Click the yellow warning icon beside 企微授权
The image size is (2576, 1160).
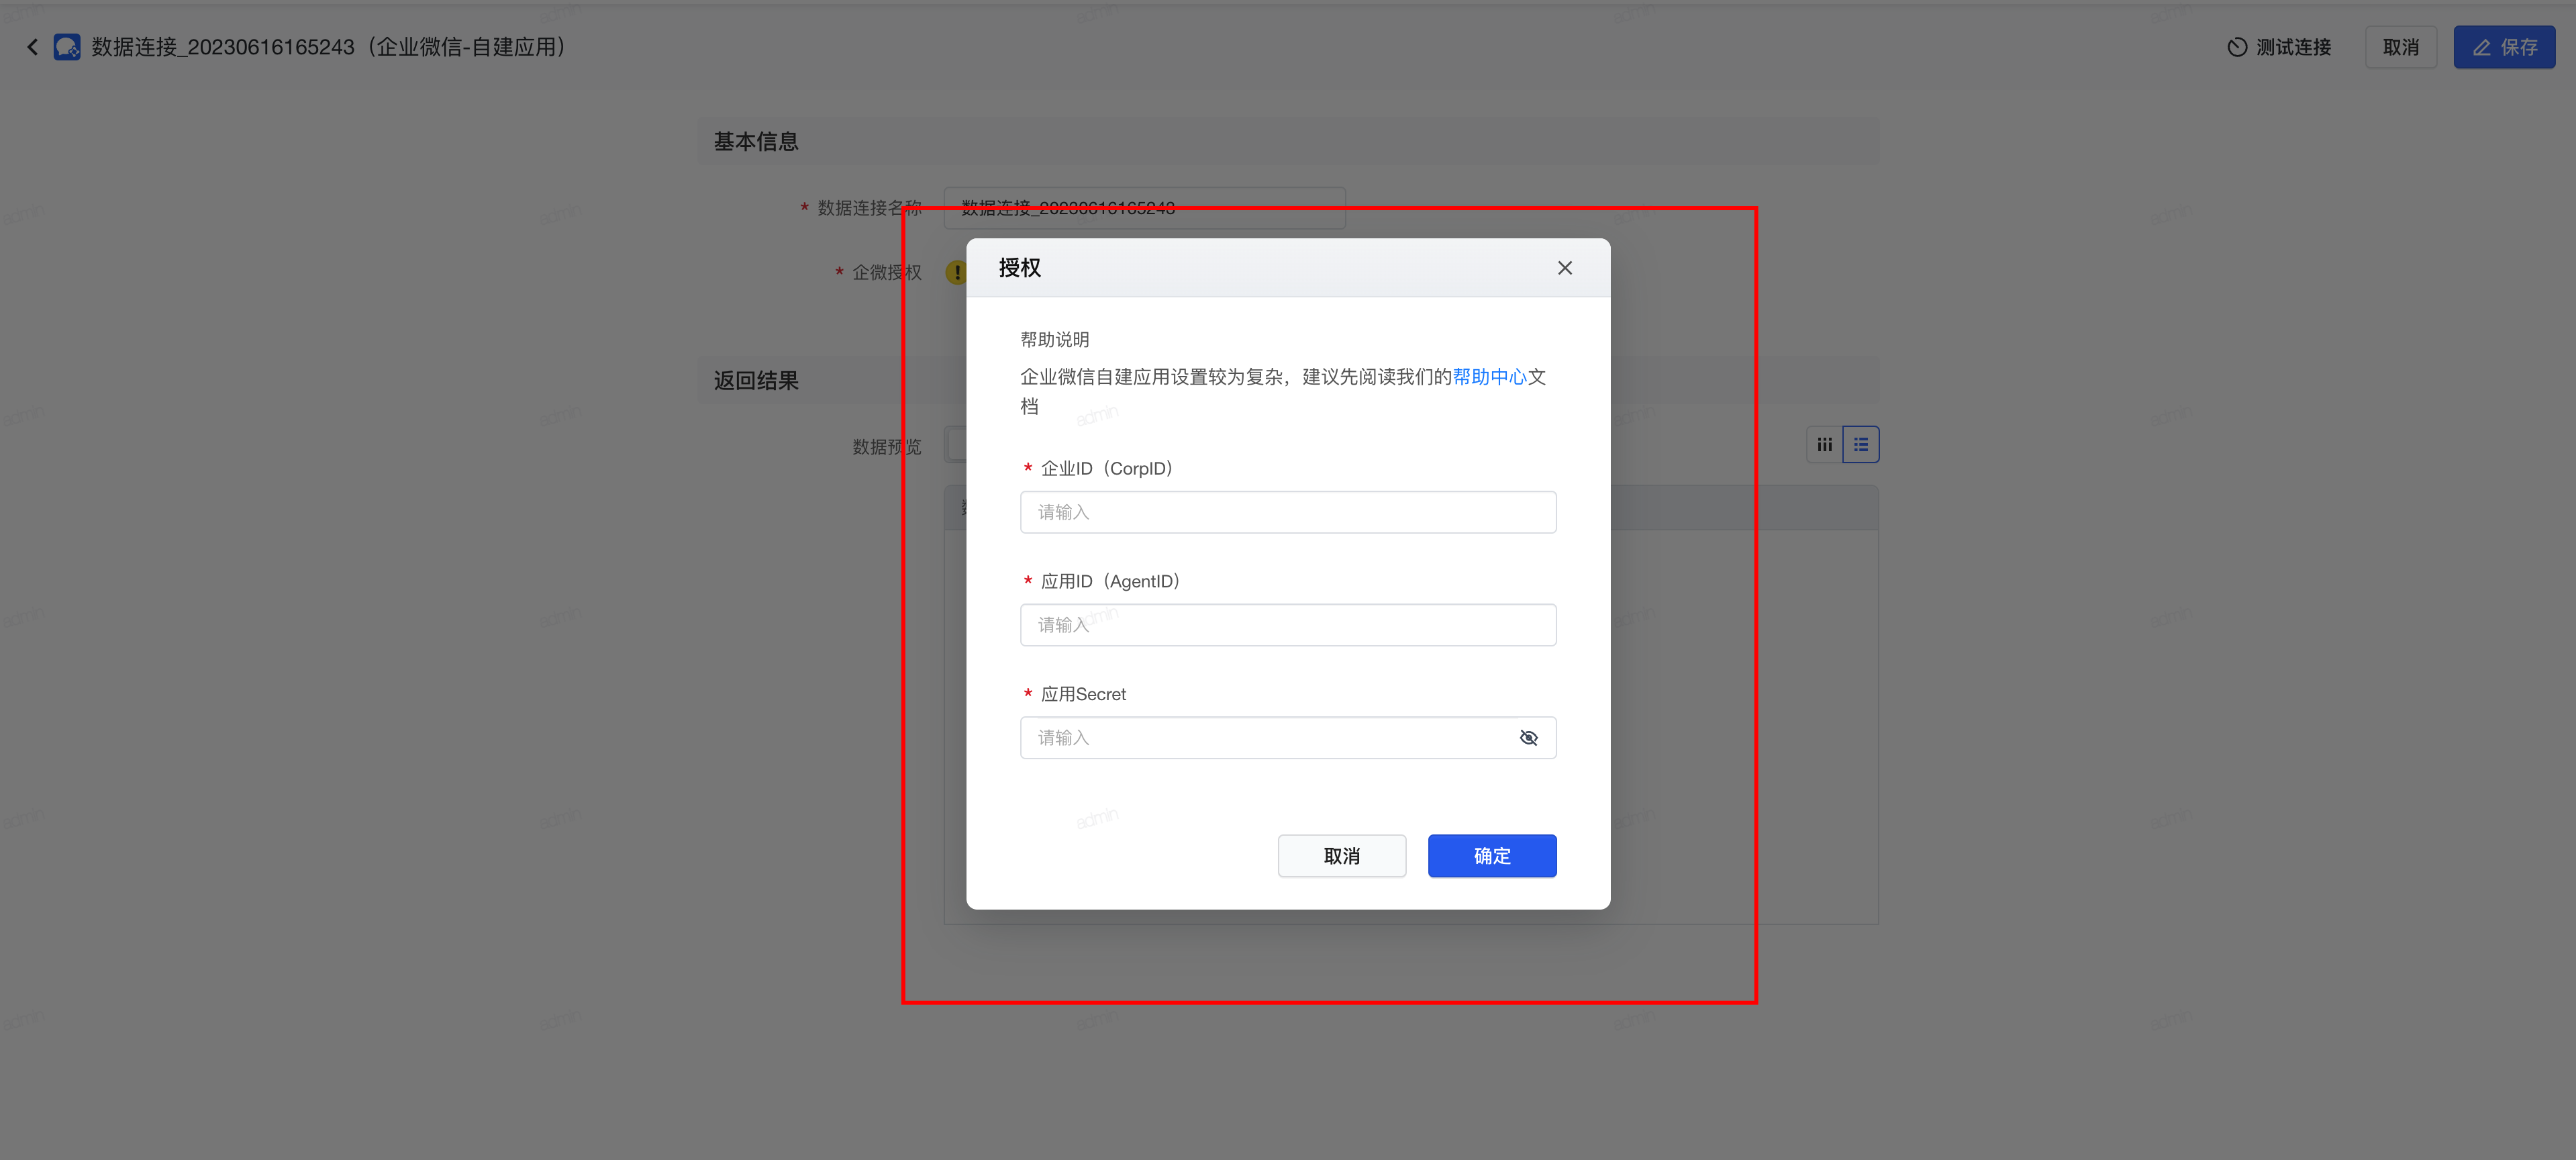click(955, 272)
